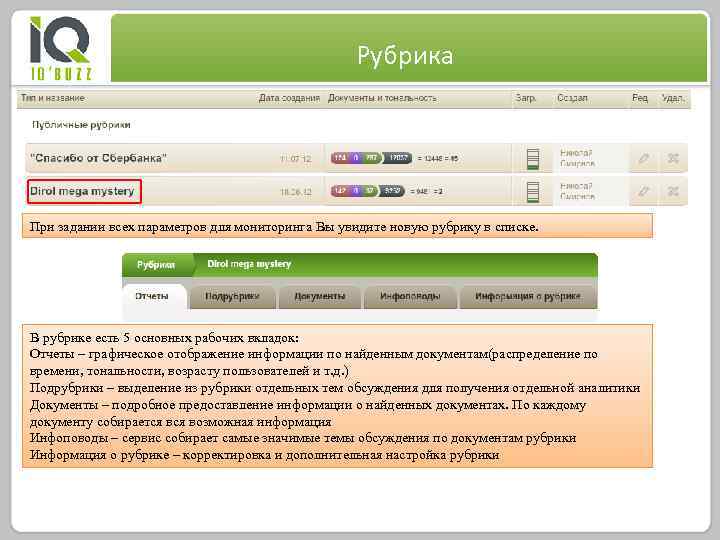Click the Дата создания column header
This screenshot has height=540, width=720.
(x=289, y=98)
